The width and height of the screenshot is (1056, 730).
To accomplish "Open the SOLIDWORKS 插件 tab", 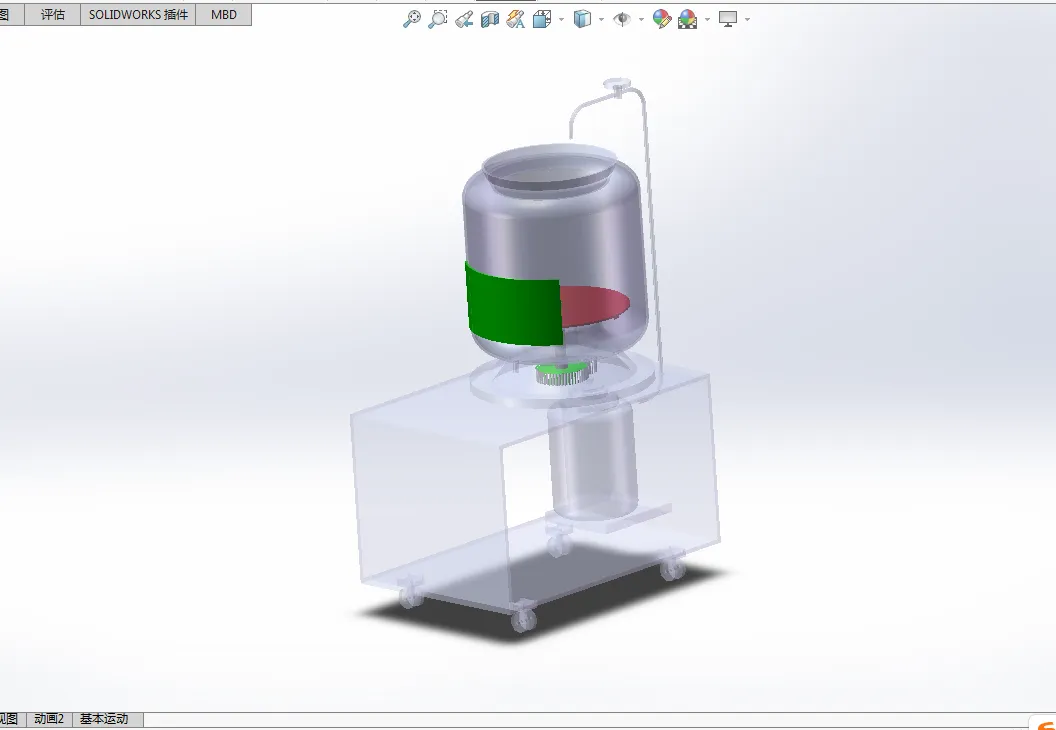I will tap(138, 15).
